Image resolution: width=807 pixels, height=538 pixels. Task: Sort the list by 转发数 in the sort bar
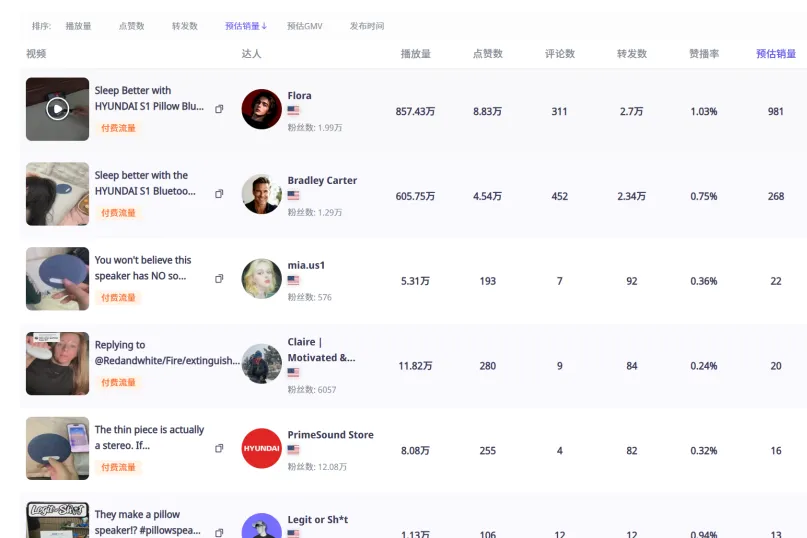(184, 26)
